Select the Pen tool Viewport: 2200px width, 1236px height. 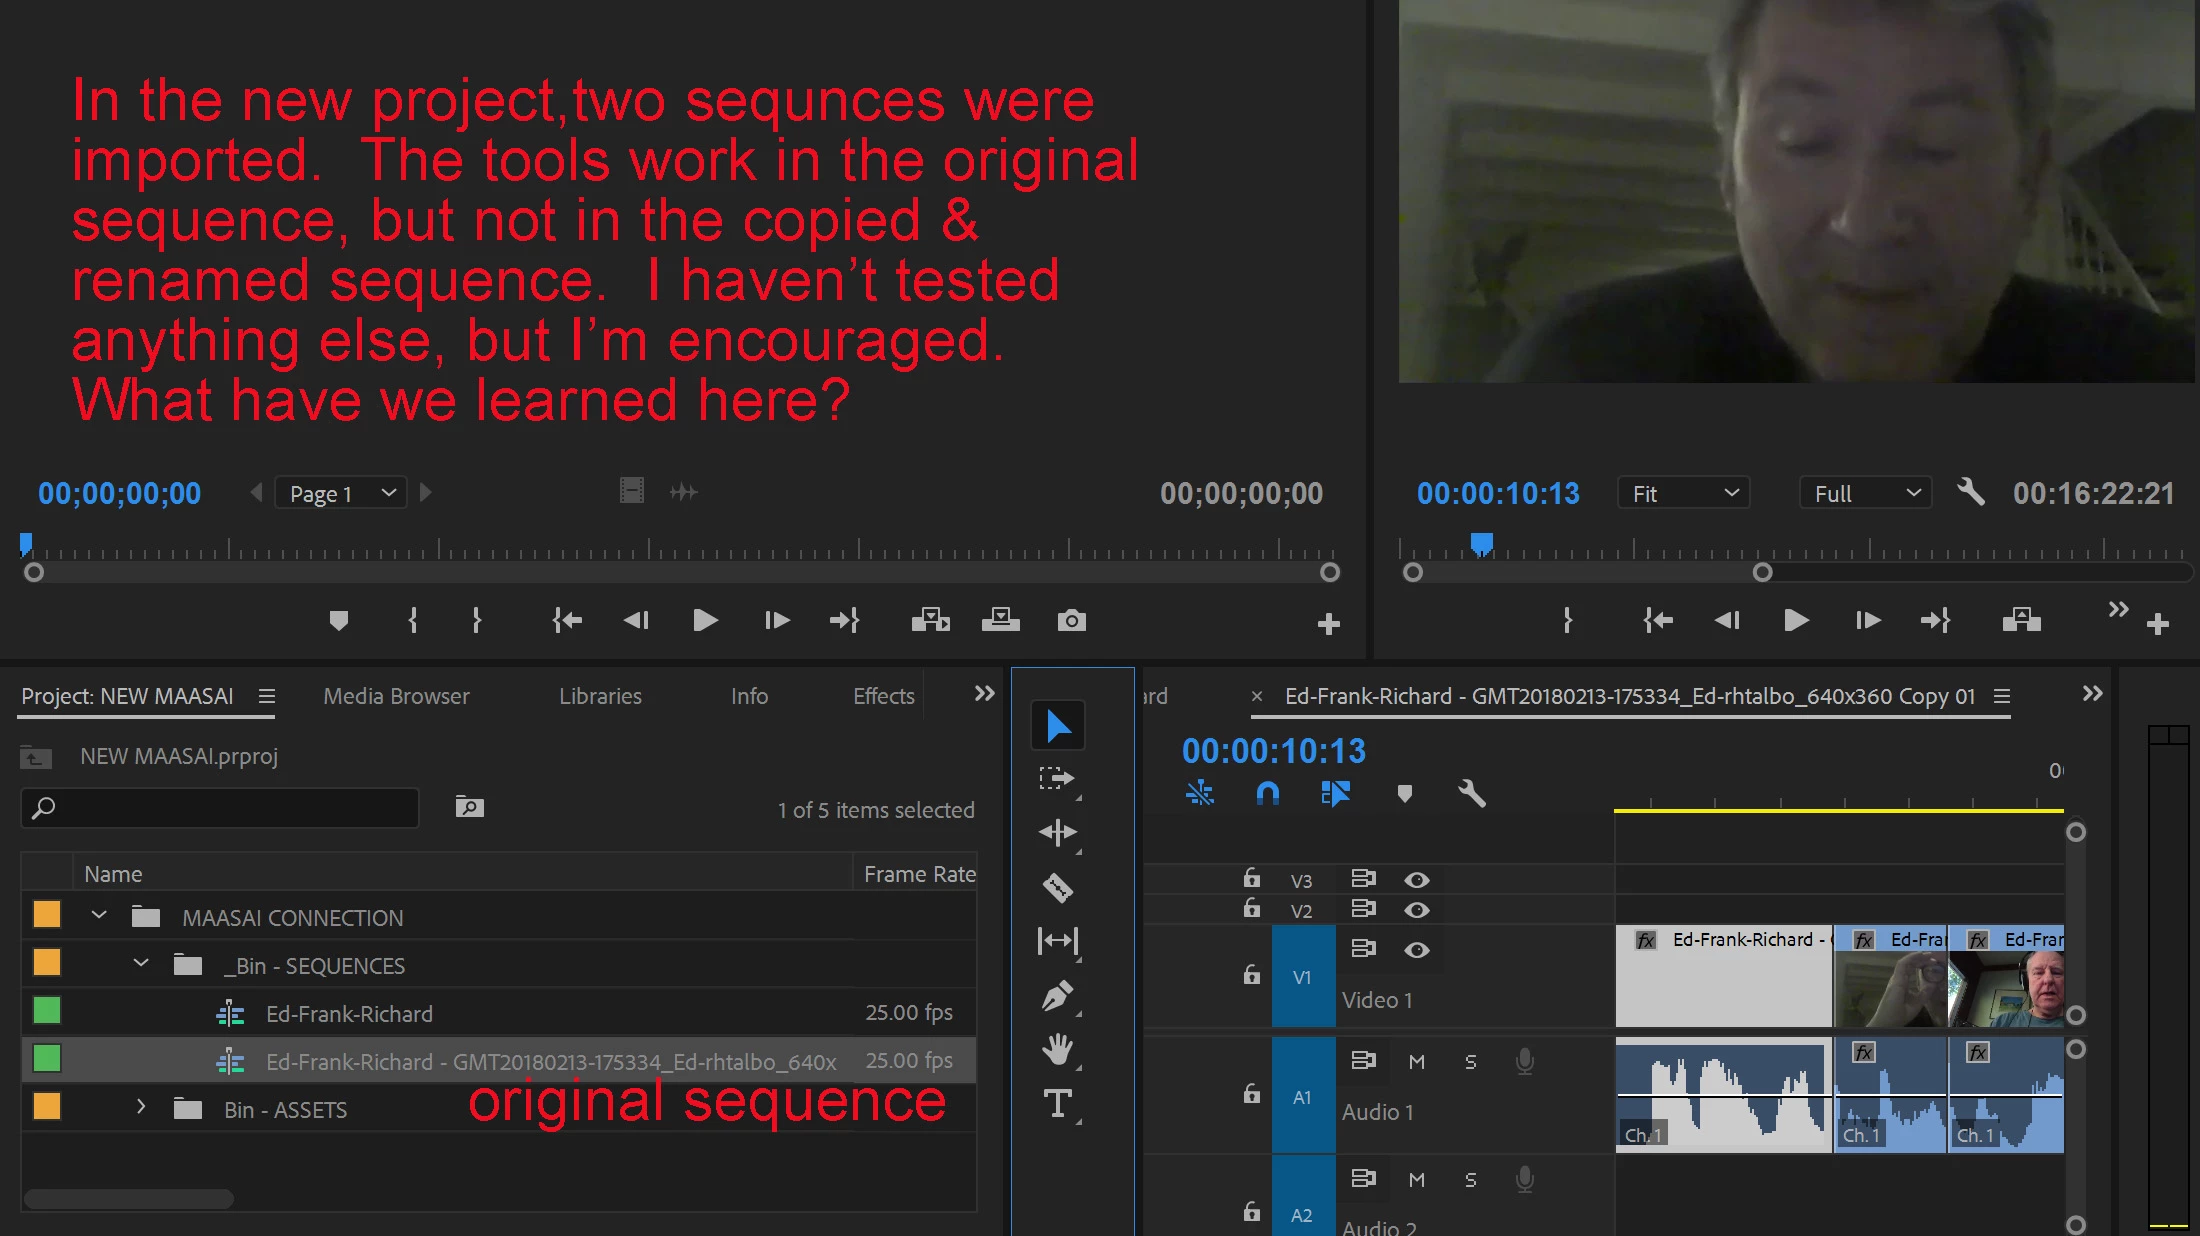pos(1058,996)
